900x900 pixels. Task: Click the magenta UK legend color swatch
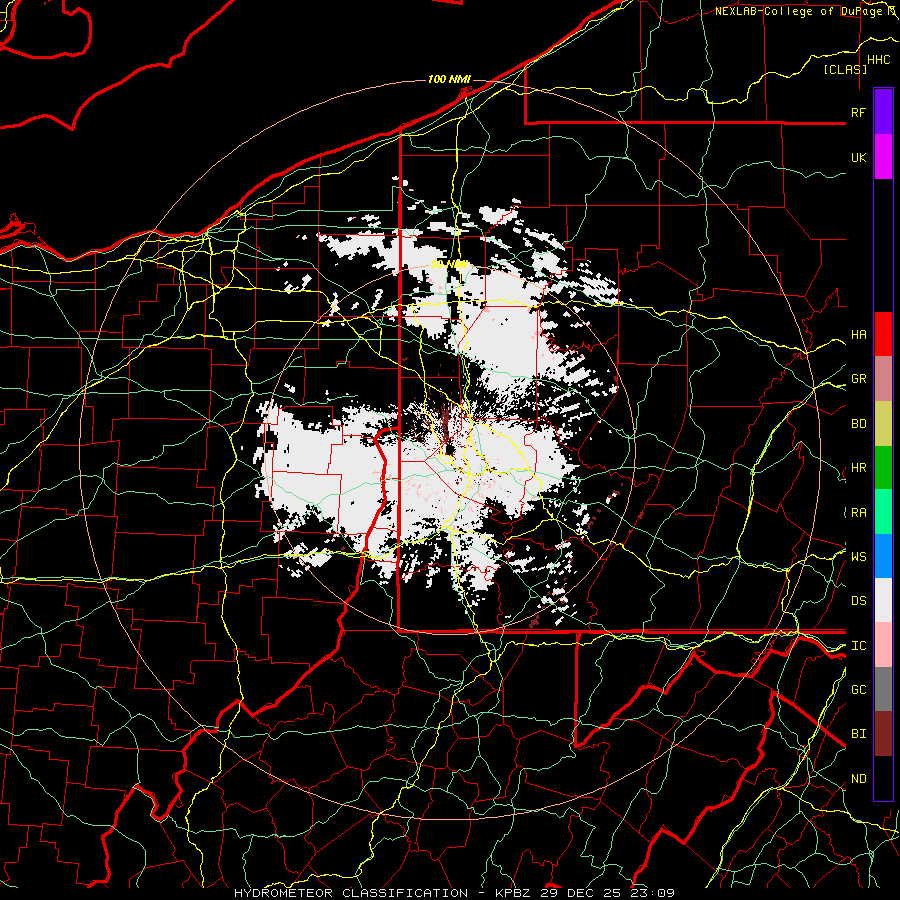pos(883,157)
